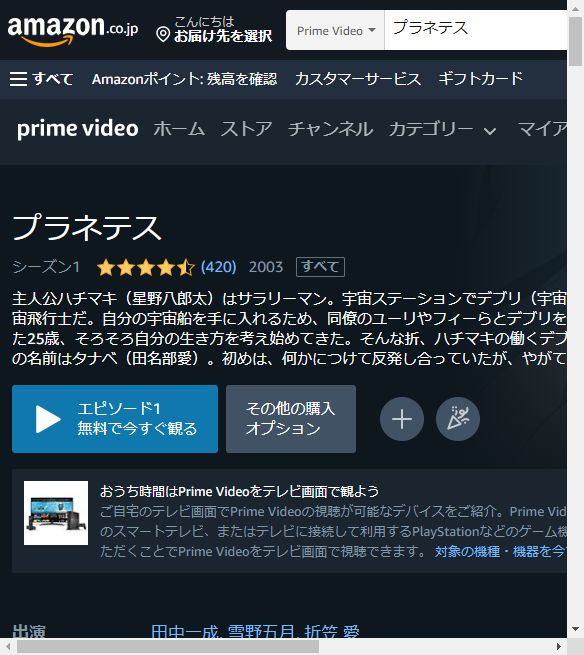Click the prime video logo
The width and height of the screenshot is (584, 655).
tap(78, 129)
